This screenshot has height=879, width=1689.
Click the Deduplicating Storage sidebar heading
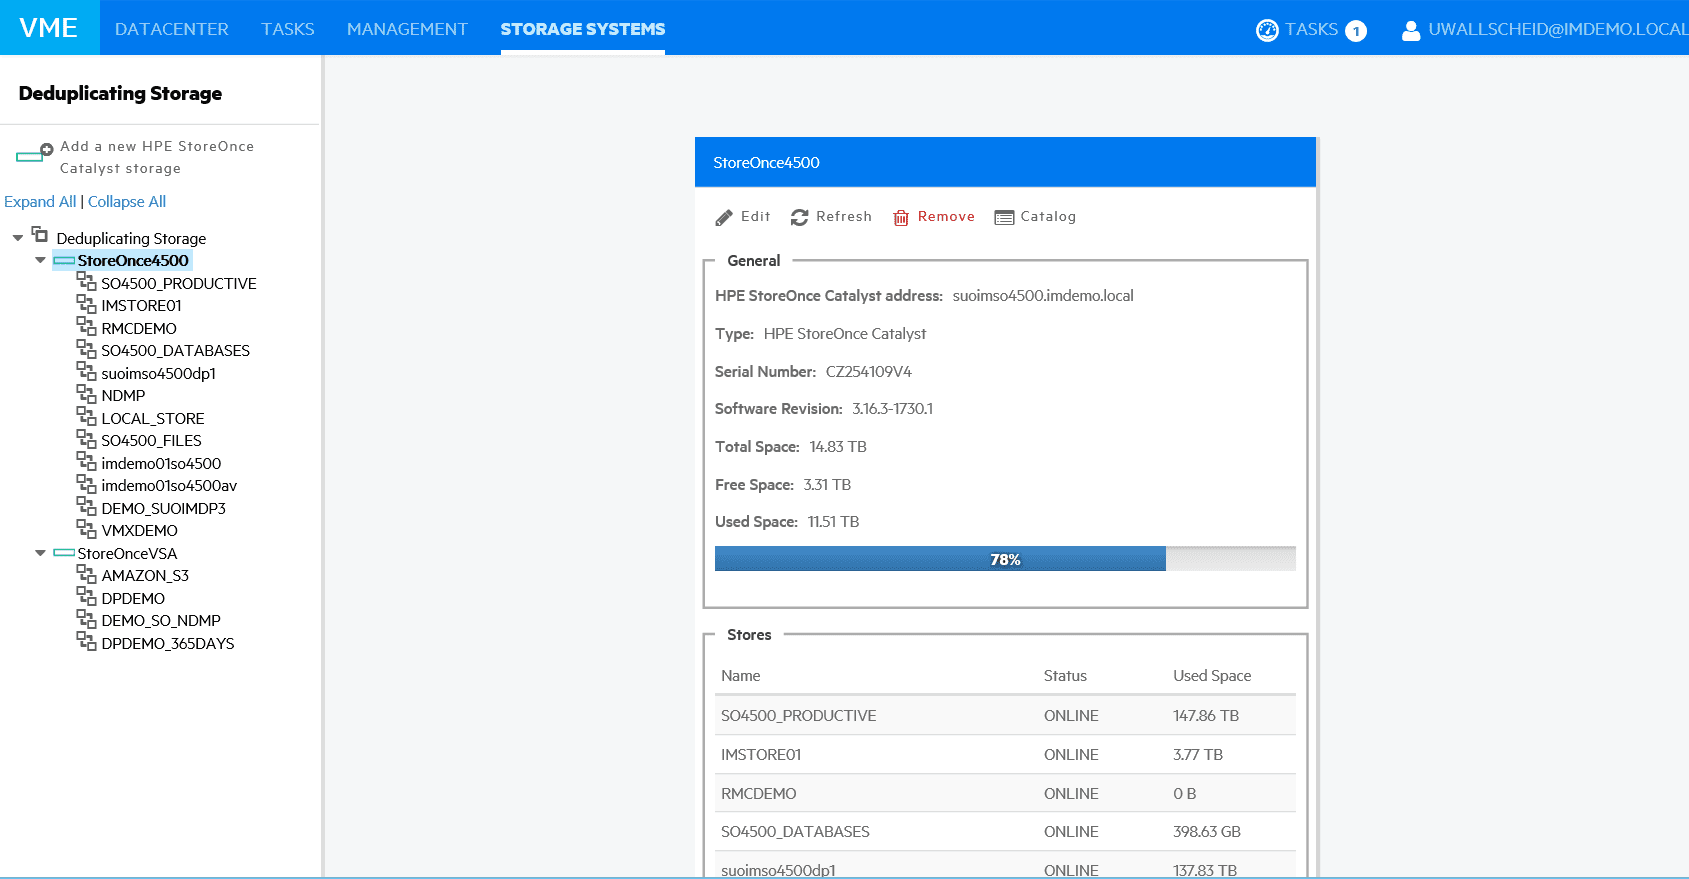point(120,93)
